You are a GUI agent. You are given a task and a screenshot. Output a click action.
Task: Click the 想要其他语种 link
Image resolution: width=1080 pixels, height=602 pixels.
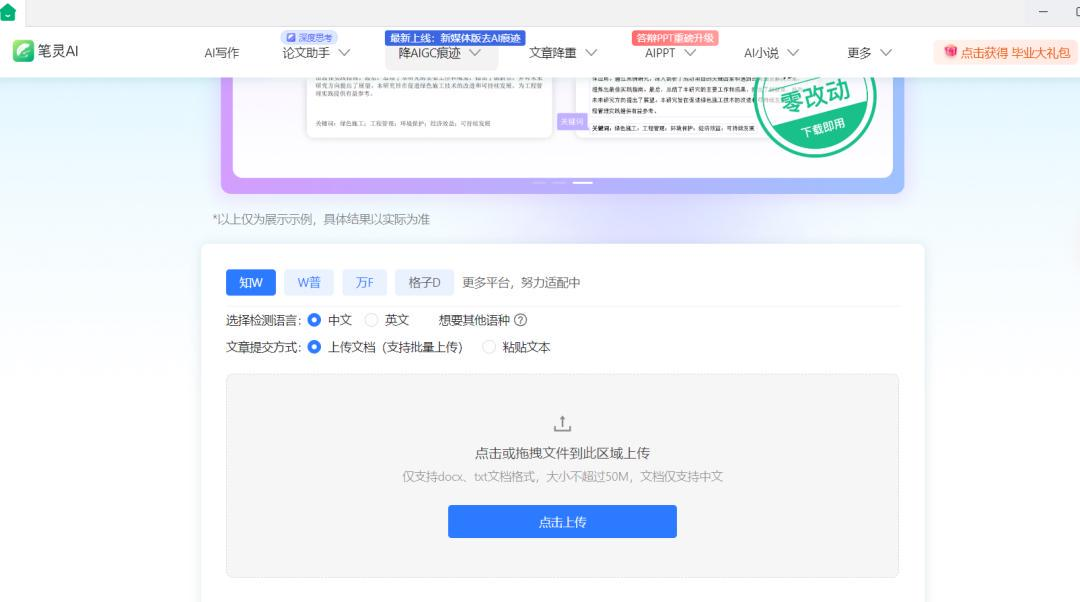point(474,320)
